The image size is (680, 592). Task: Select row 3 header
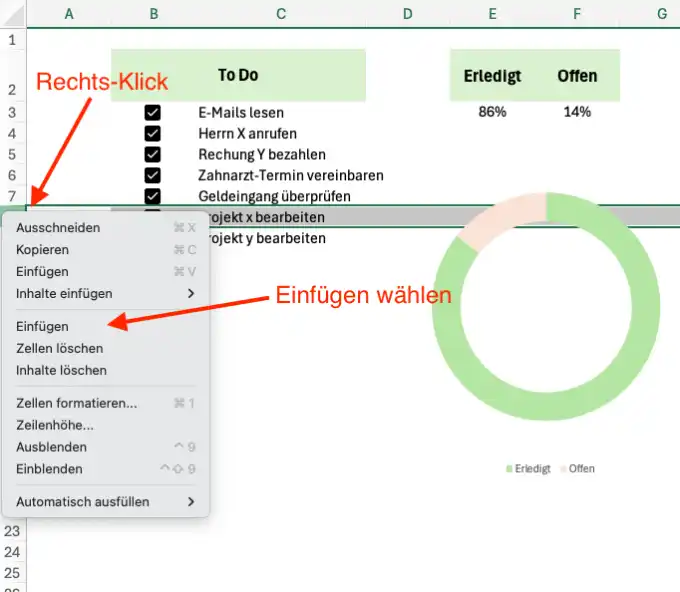(13, 113)
